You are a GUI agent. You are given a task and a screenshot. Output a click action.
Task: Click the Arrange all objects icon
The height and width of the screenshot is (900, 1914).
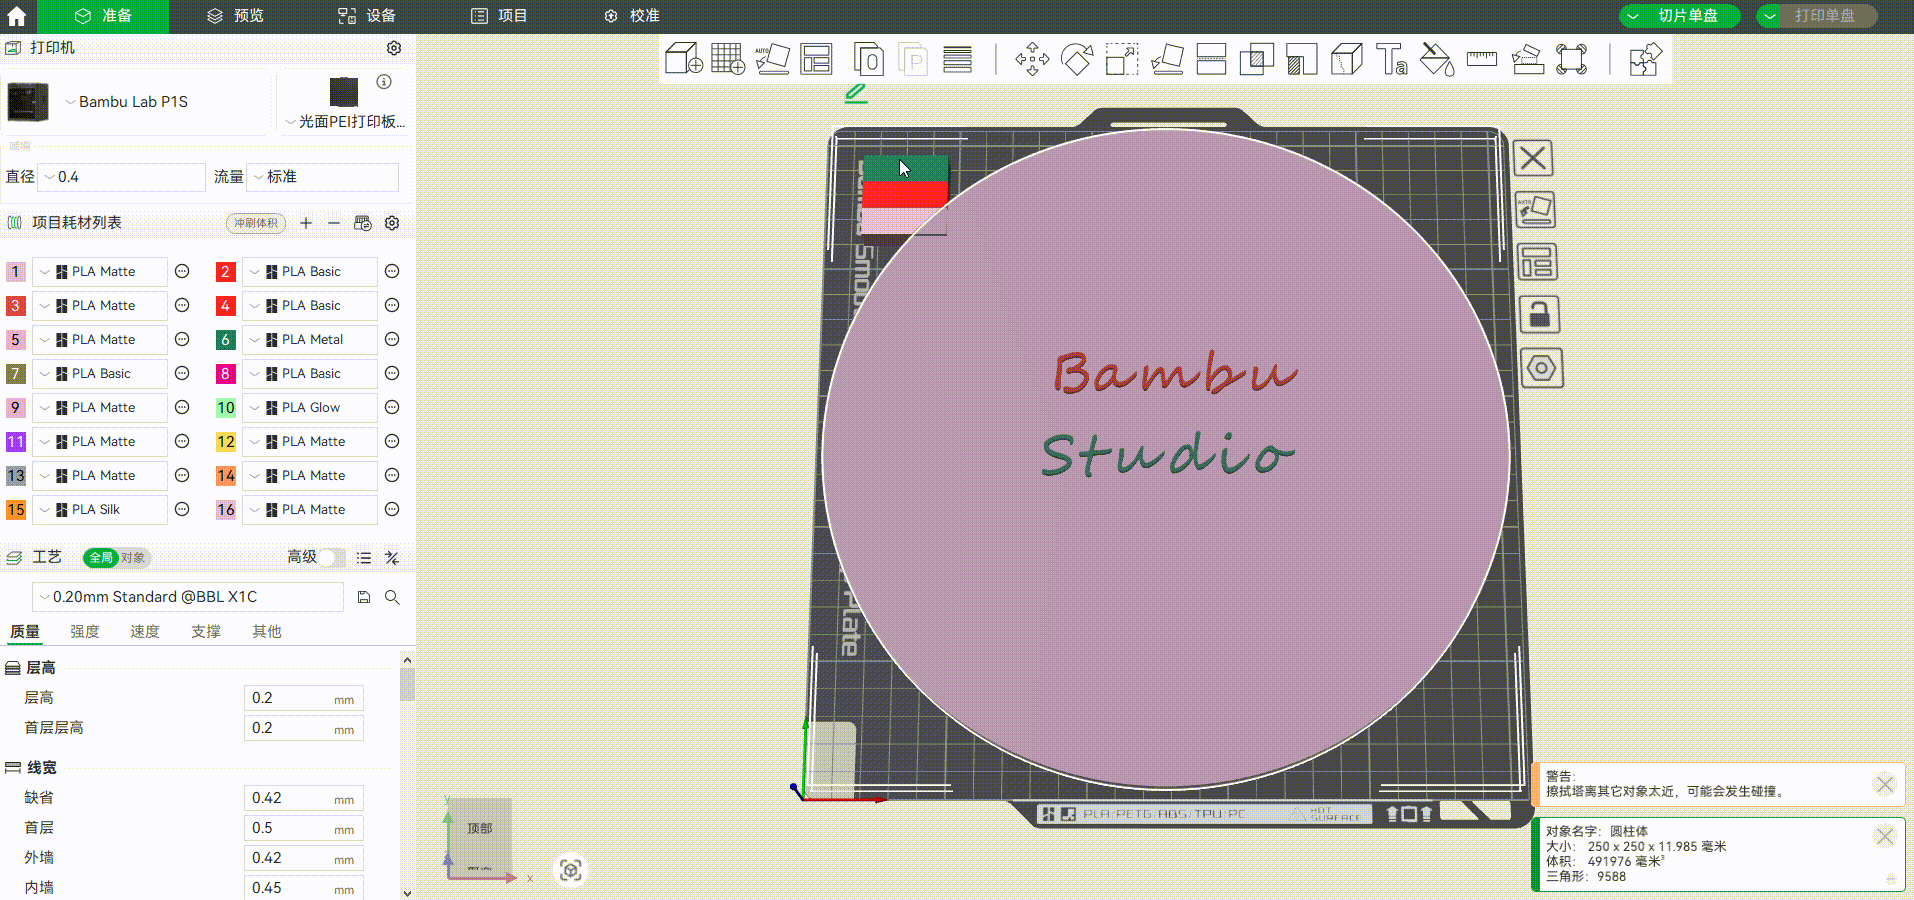click(816, 59)
